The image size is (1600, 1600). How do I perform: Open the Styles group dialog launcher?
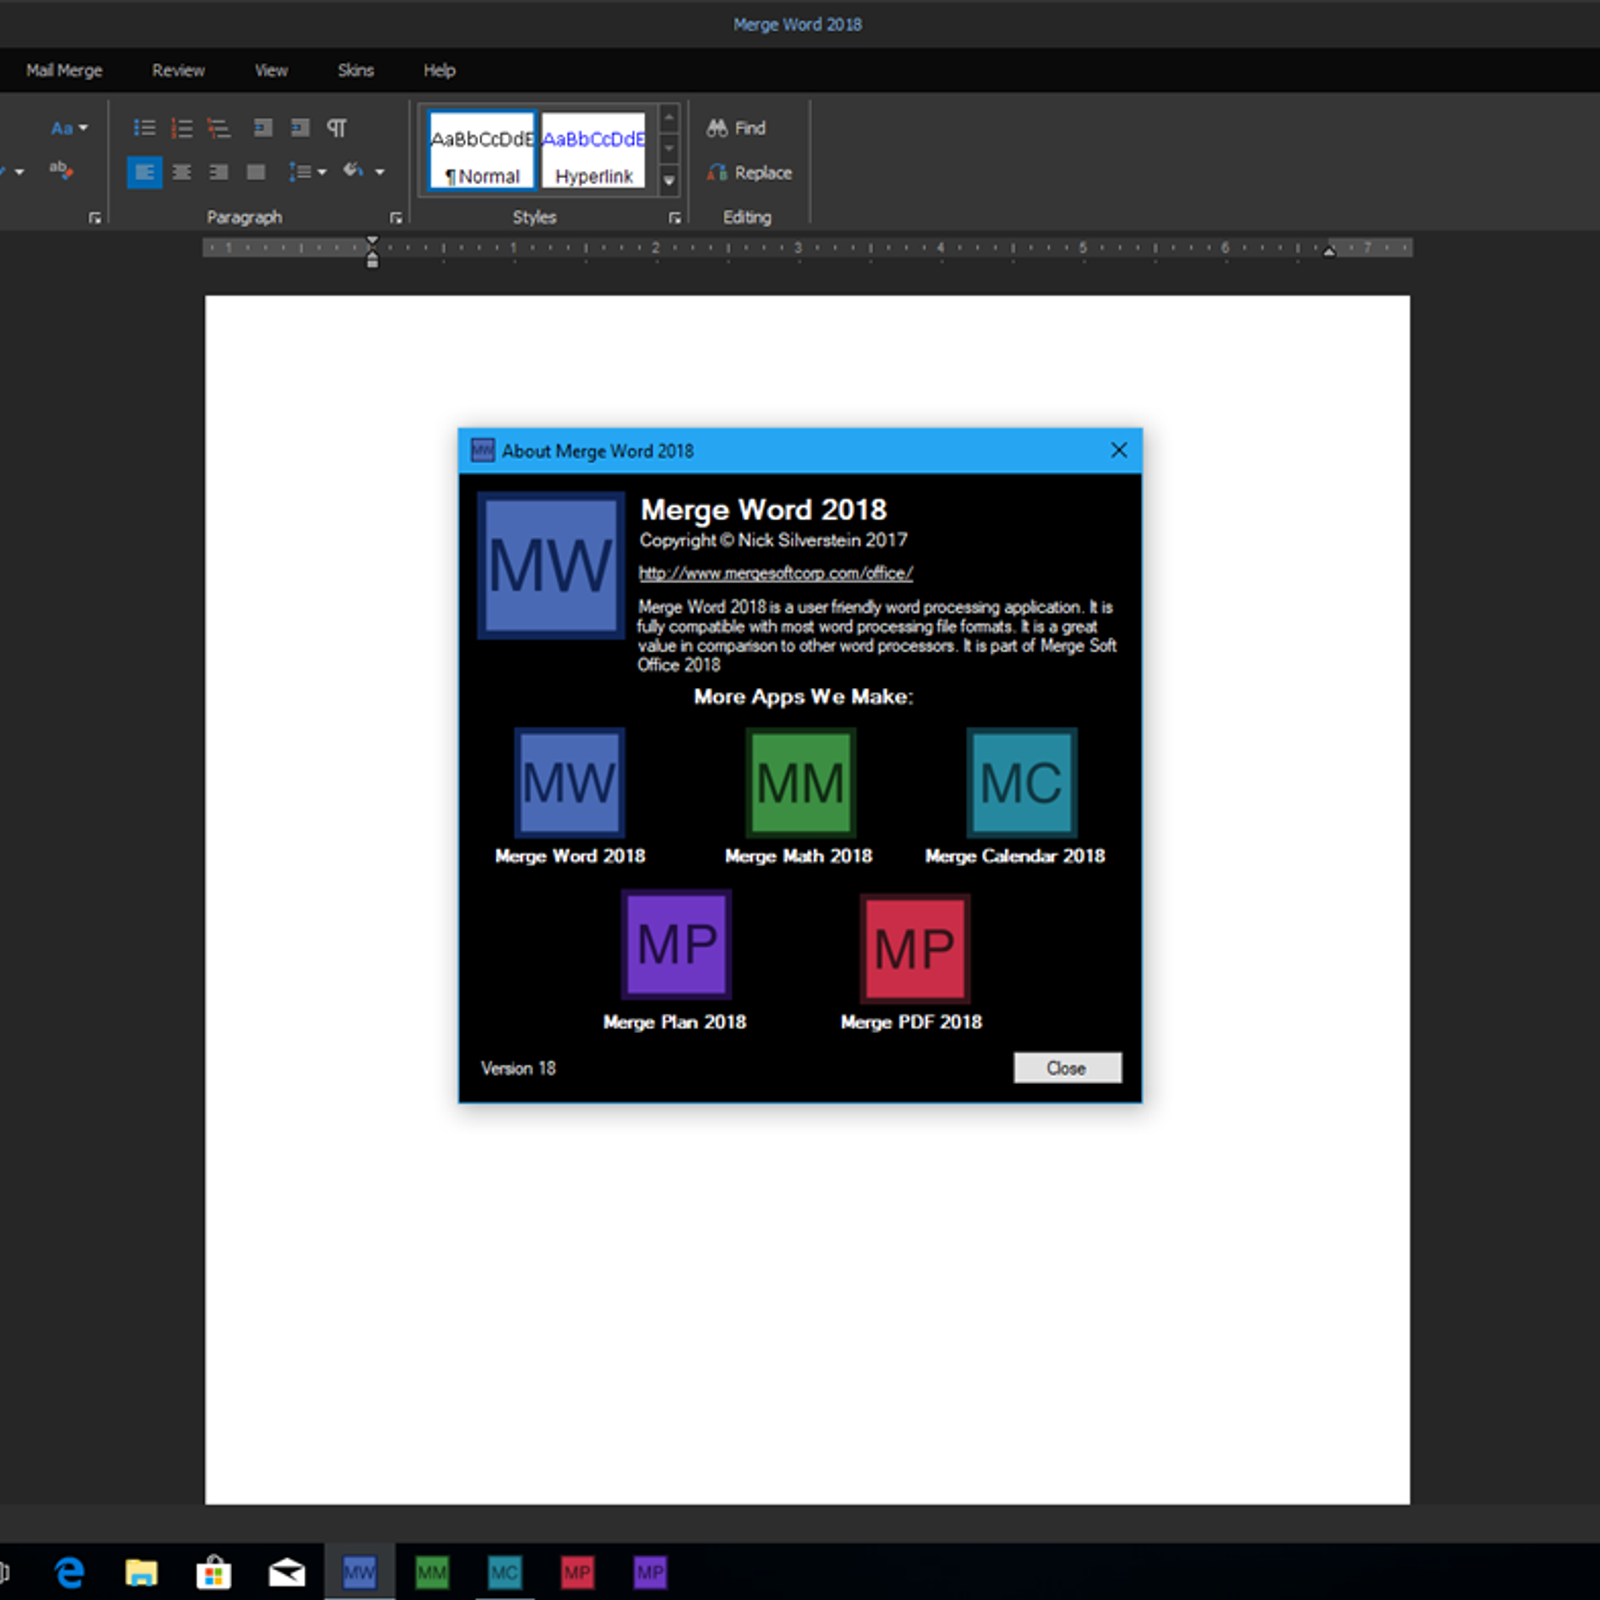[675, 217]
